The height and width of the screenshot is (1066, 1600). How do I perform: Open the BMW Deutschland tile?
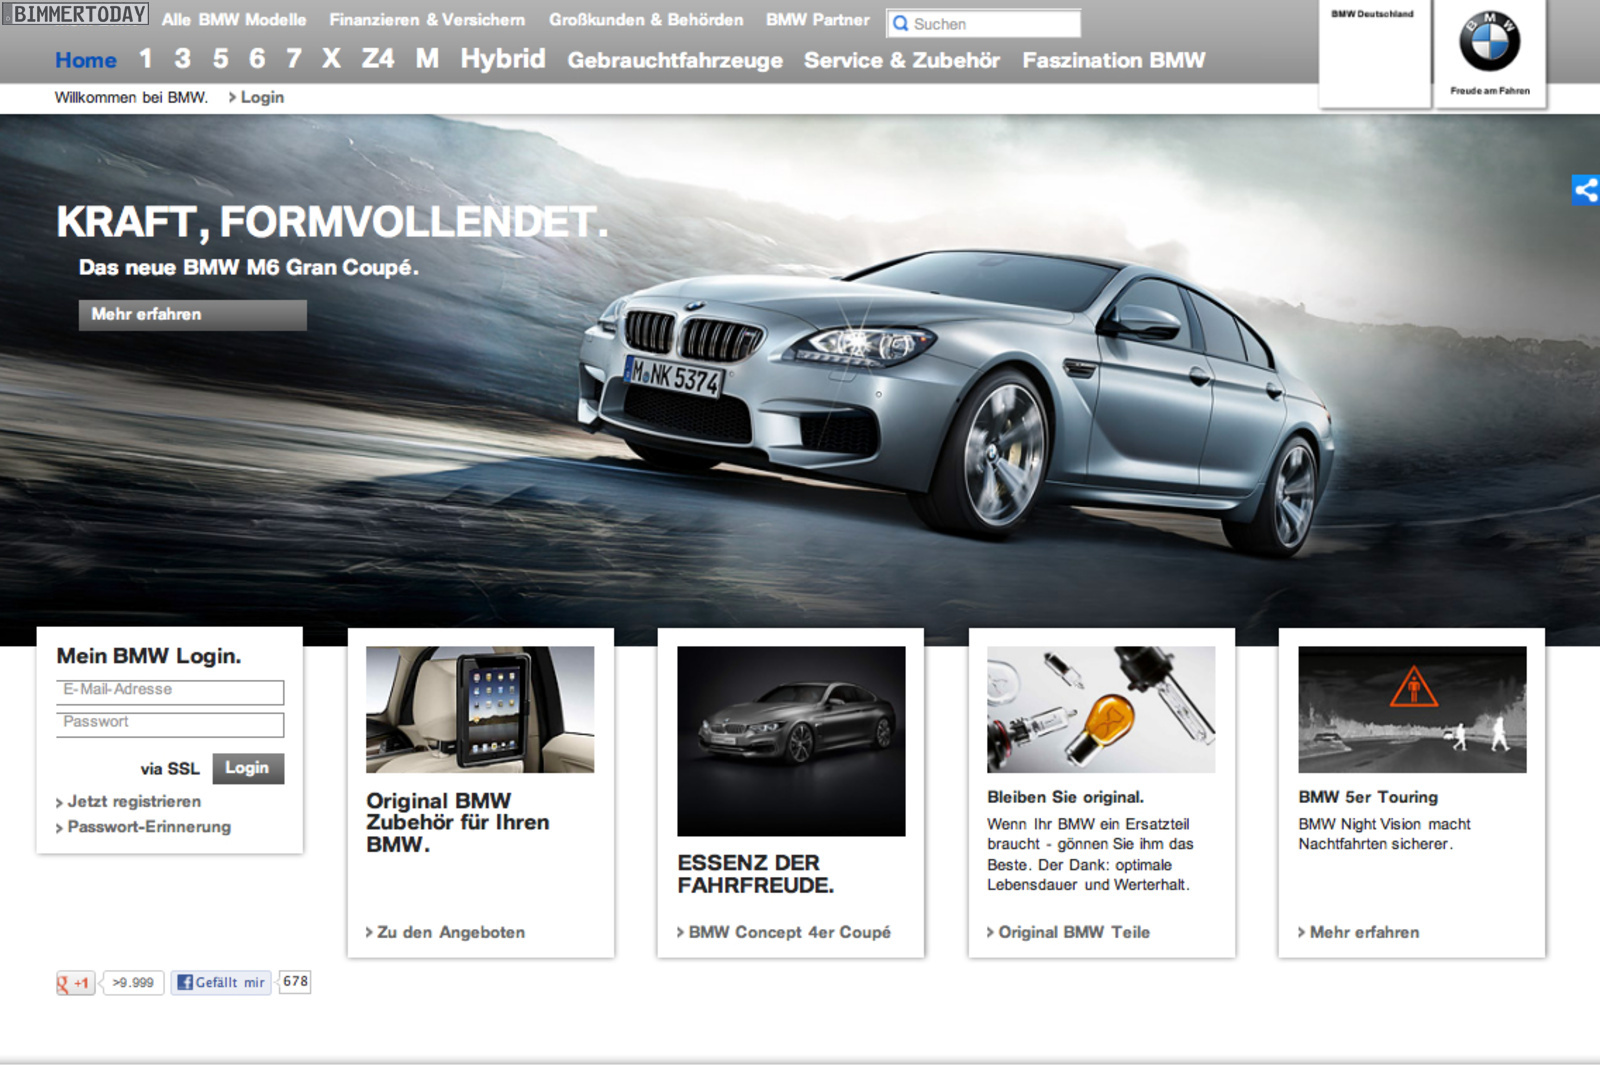click(1373, 52)
